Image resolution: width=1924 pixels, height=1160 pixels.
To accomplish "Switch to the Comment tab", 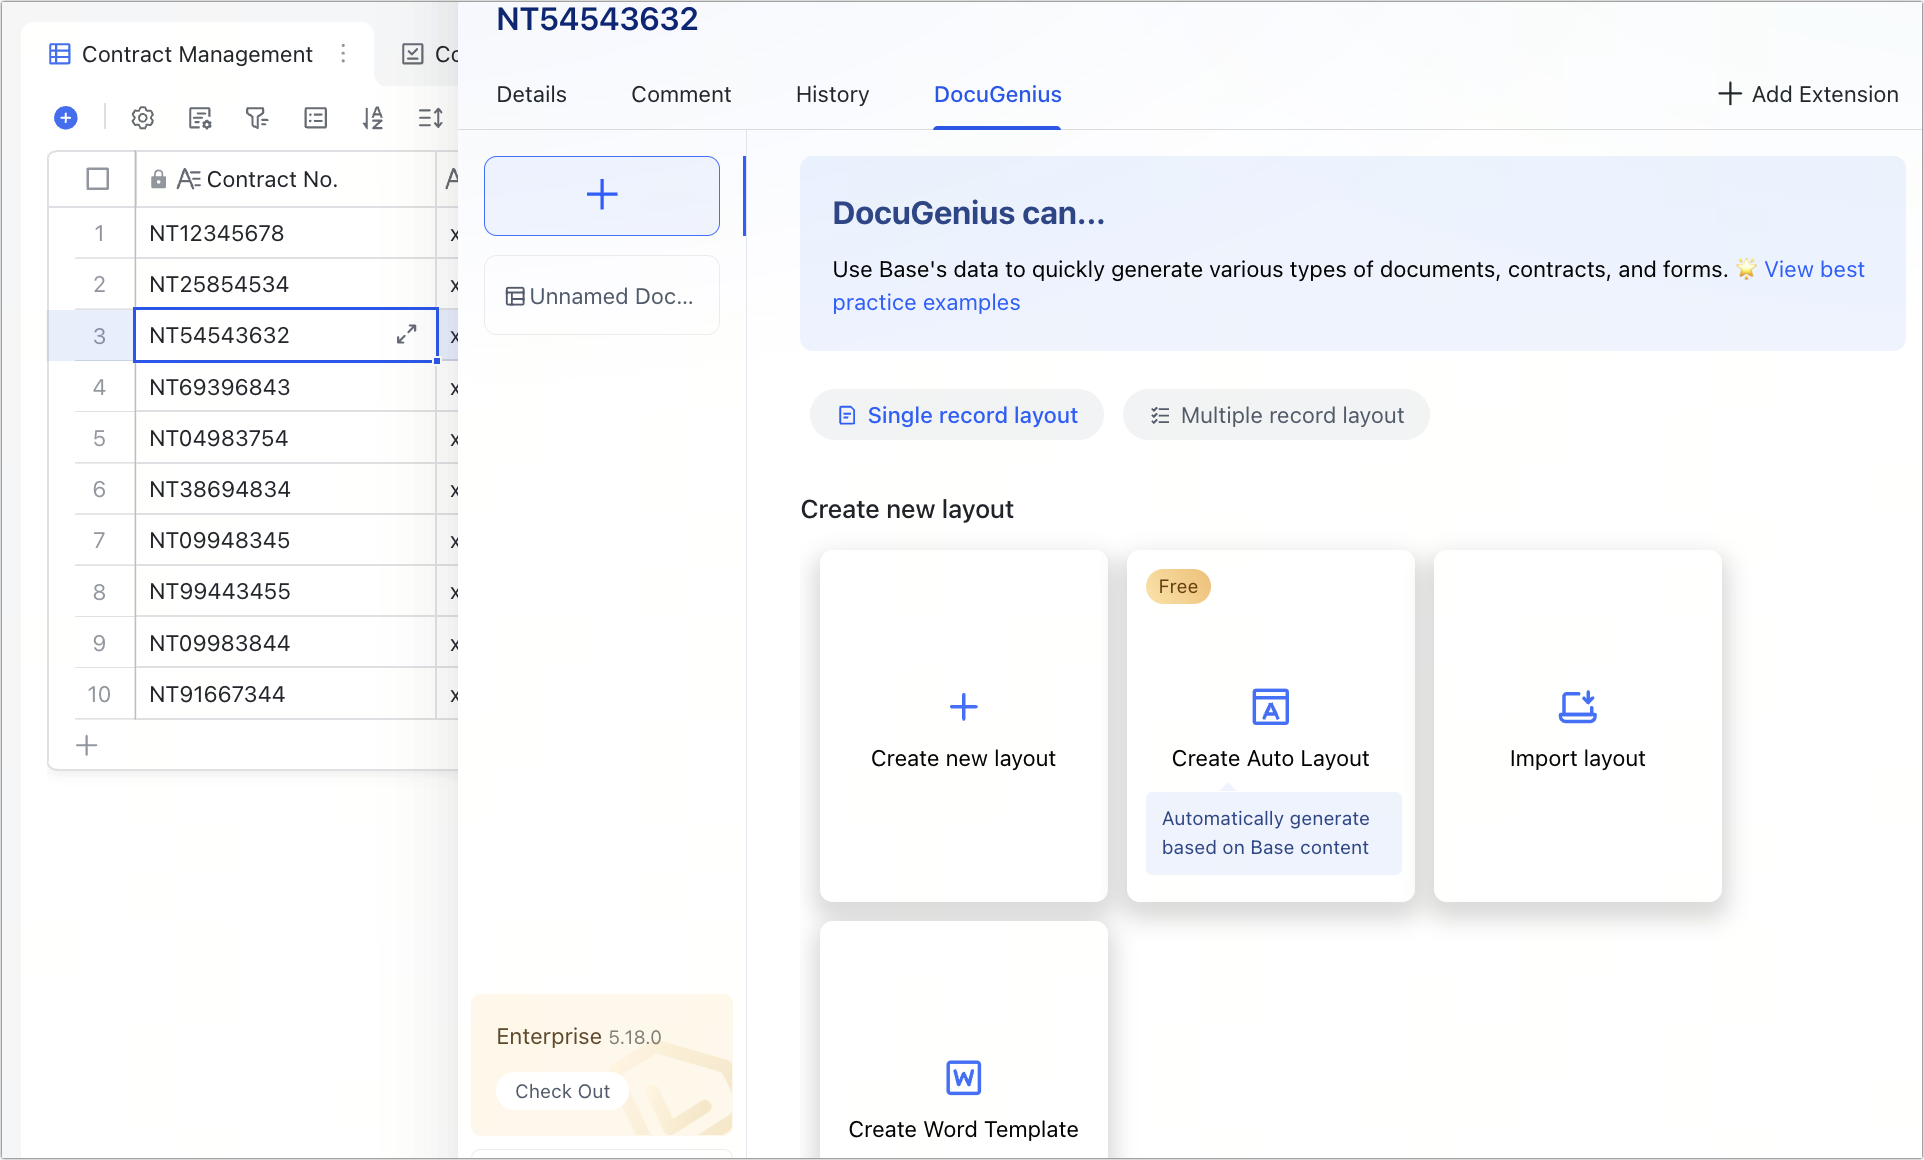I will 681,94.
